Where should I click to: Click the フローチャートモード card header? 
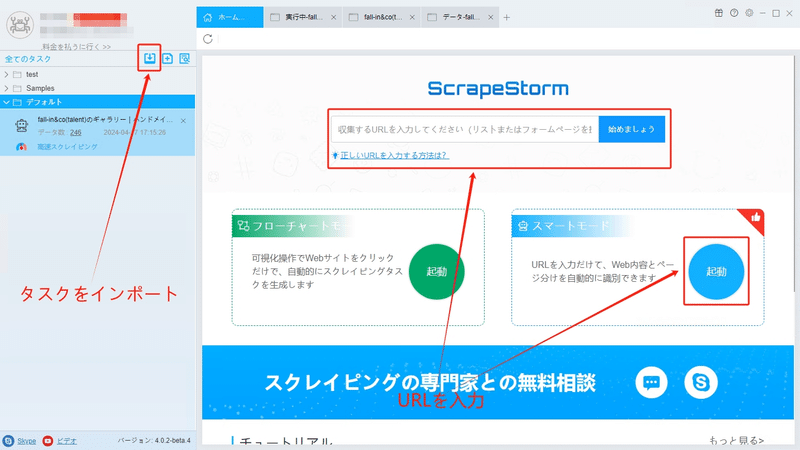tap(293, 226)
